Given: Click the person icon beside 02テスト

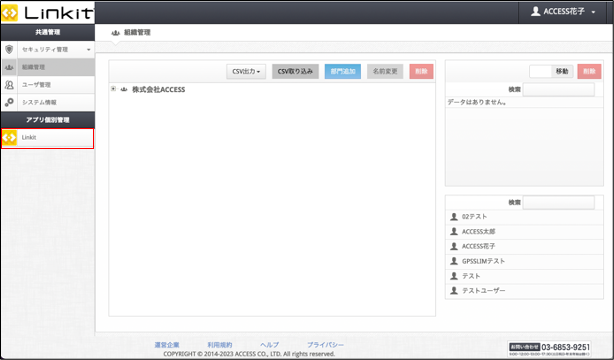Looking at the screenshot, I should [x=454, y=217].
